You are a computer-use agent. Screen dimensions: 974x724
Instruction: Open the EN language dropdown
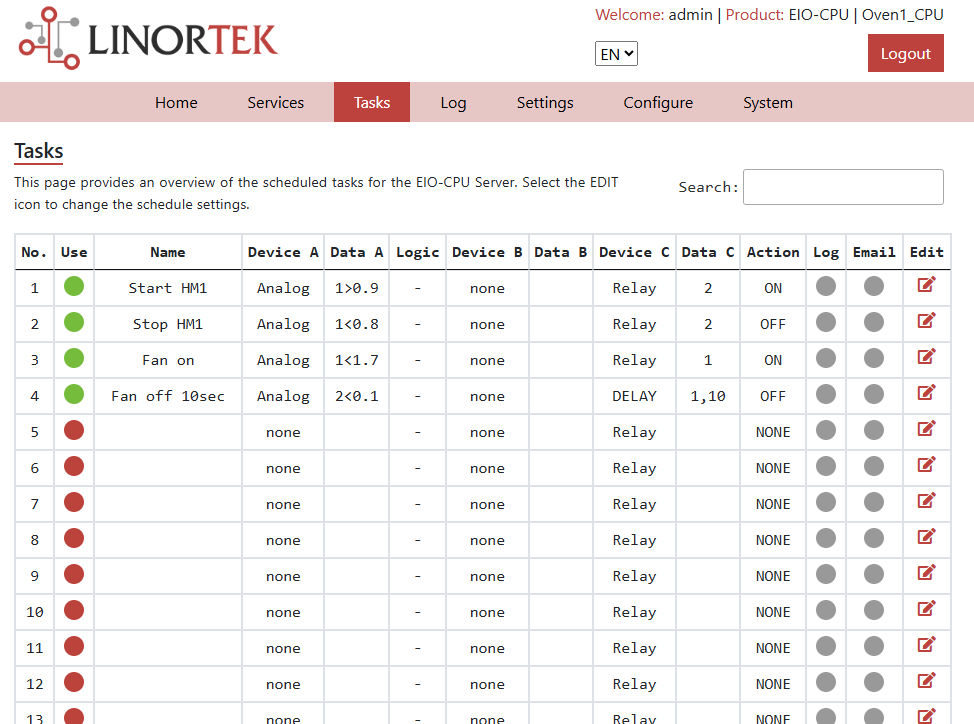[x=616, y=54]
